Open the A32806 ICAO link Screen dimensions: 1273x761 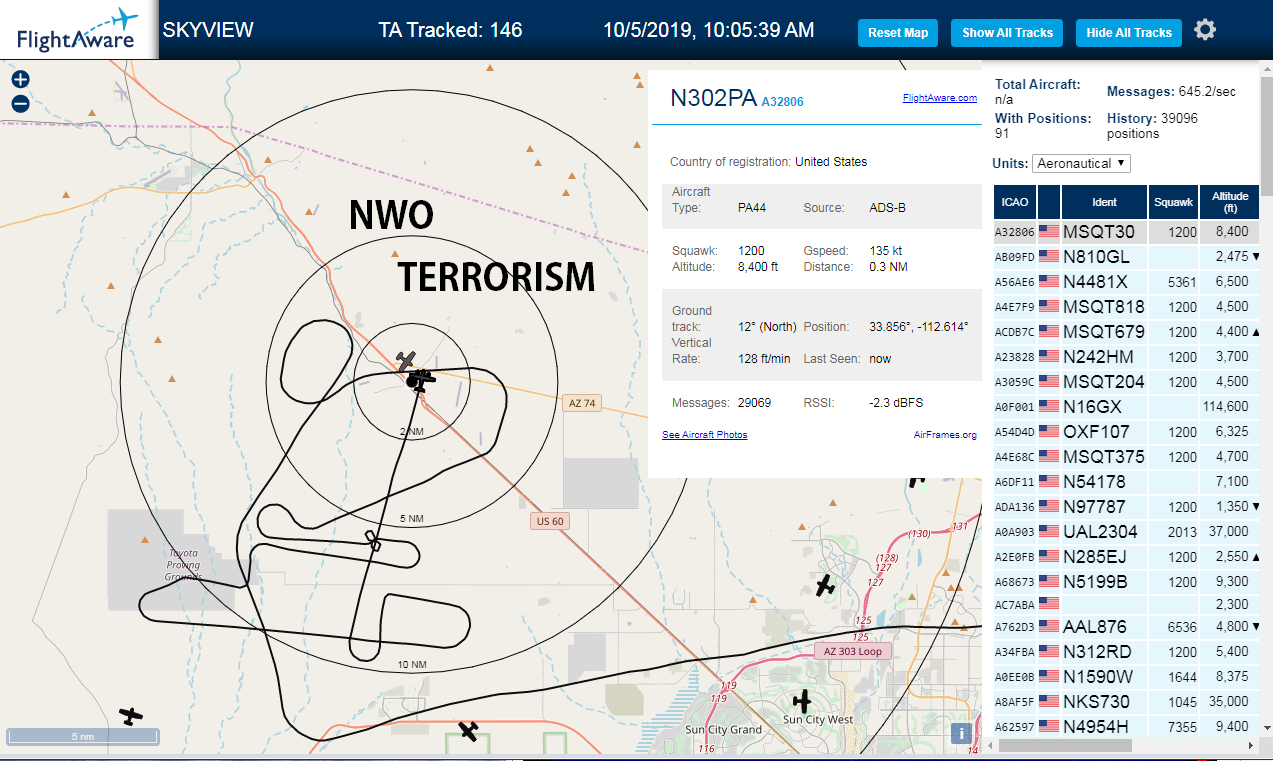(x=782, y=102)
